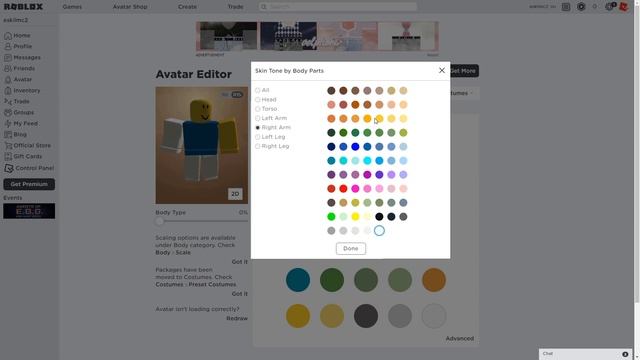Select the Left Leg radio button

pos(258,137)
